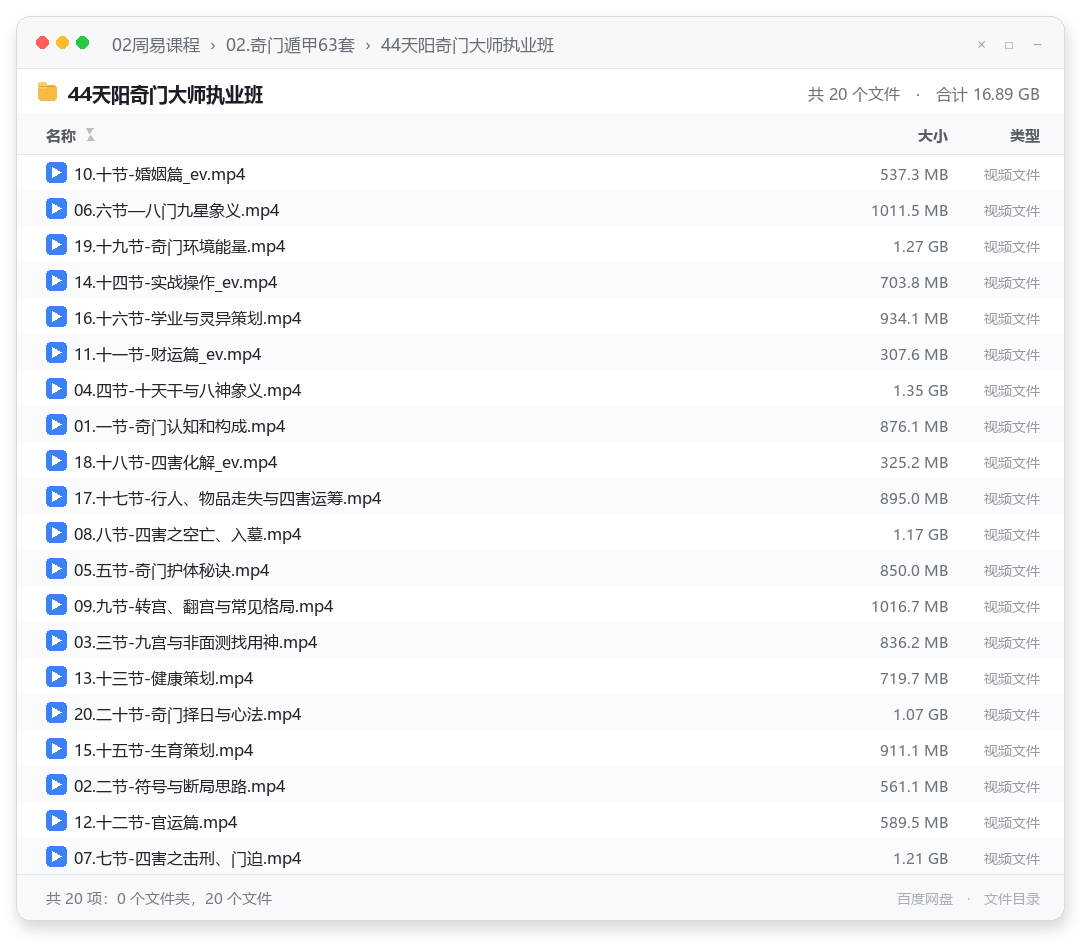The height and width of the screenshot is (944, 1080).
Task: Navigate to 02.奇门遁甲63套 in the breadcrumb
Action: [290, 45]
